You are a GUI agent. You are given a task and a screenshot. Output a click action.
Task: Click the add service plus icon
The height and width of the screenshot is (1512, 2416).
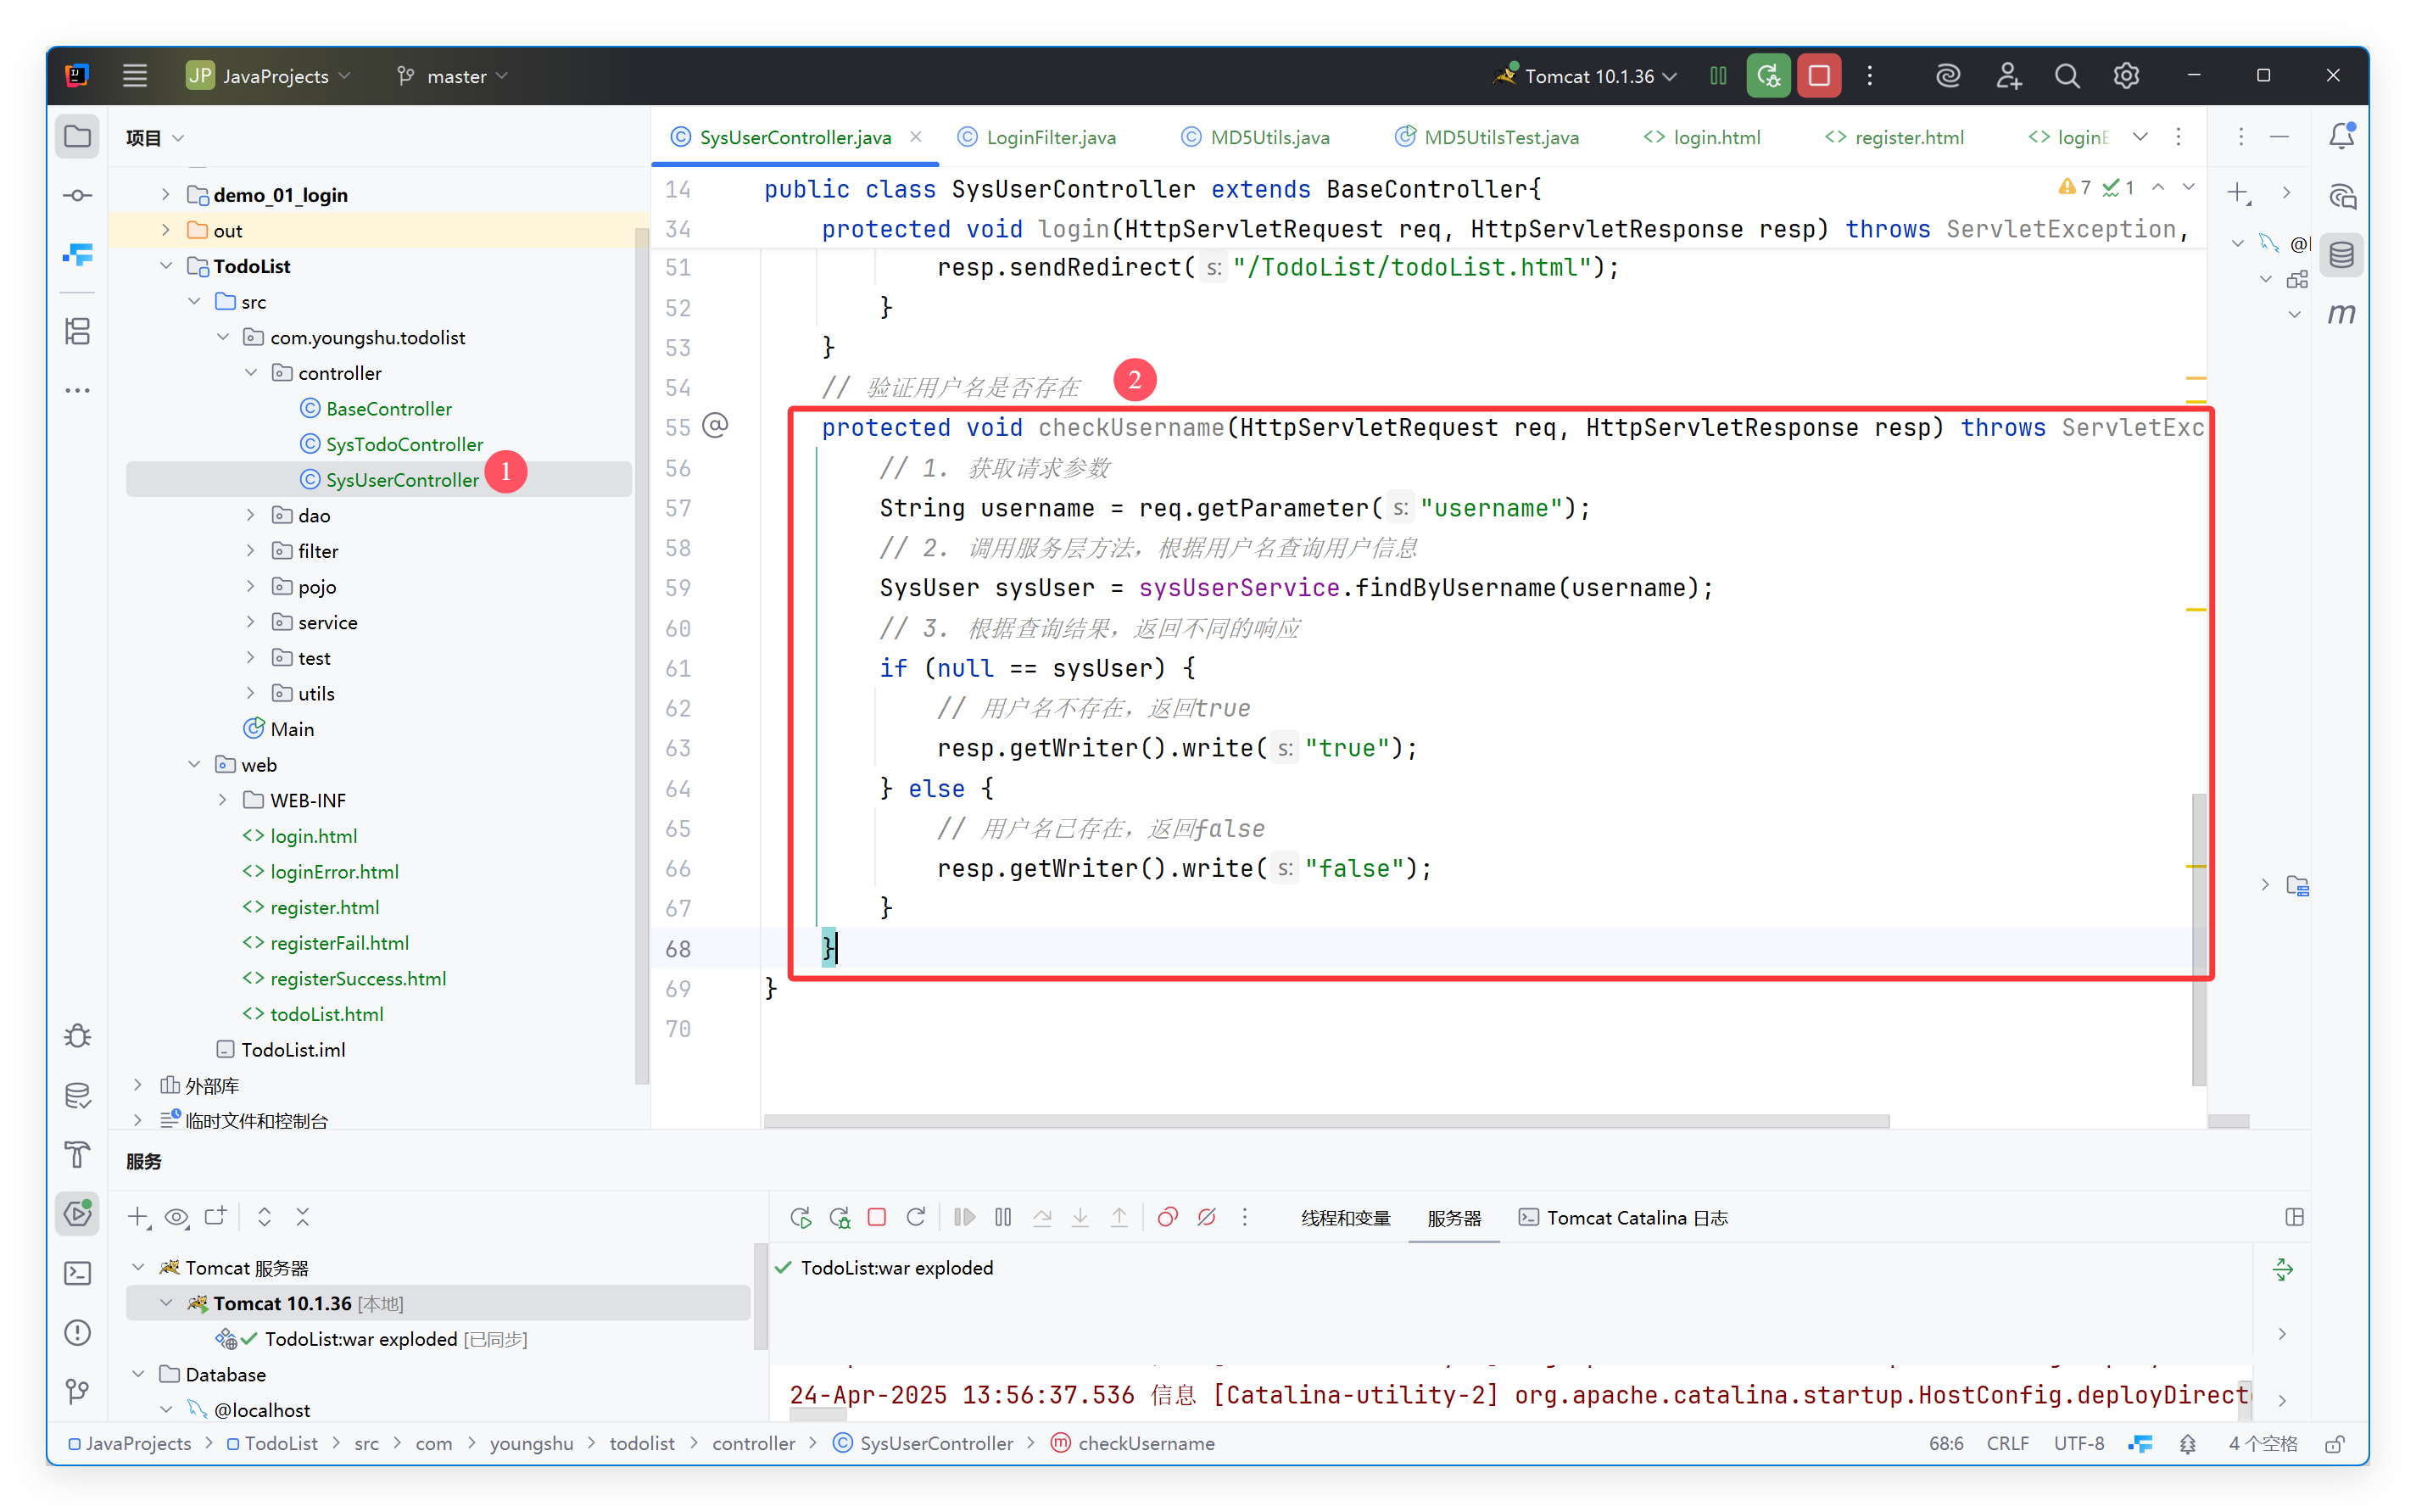tap(138, 1217)
